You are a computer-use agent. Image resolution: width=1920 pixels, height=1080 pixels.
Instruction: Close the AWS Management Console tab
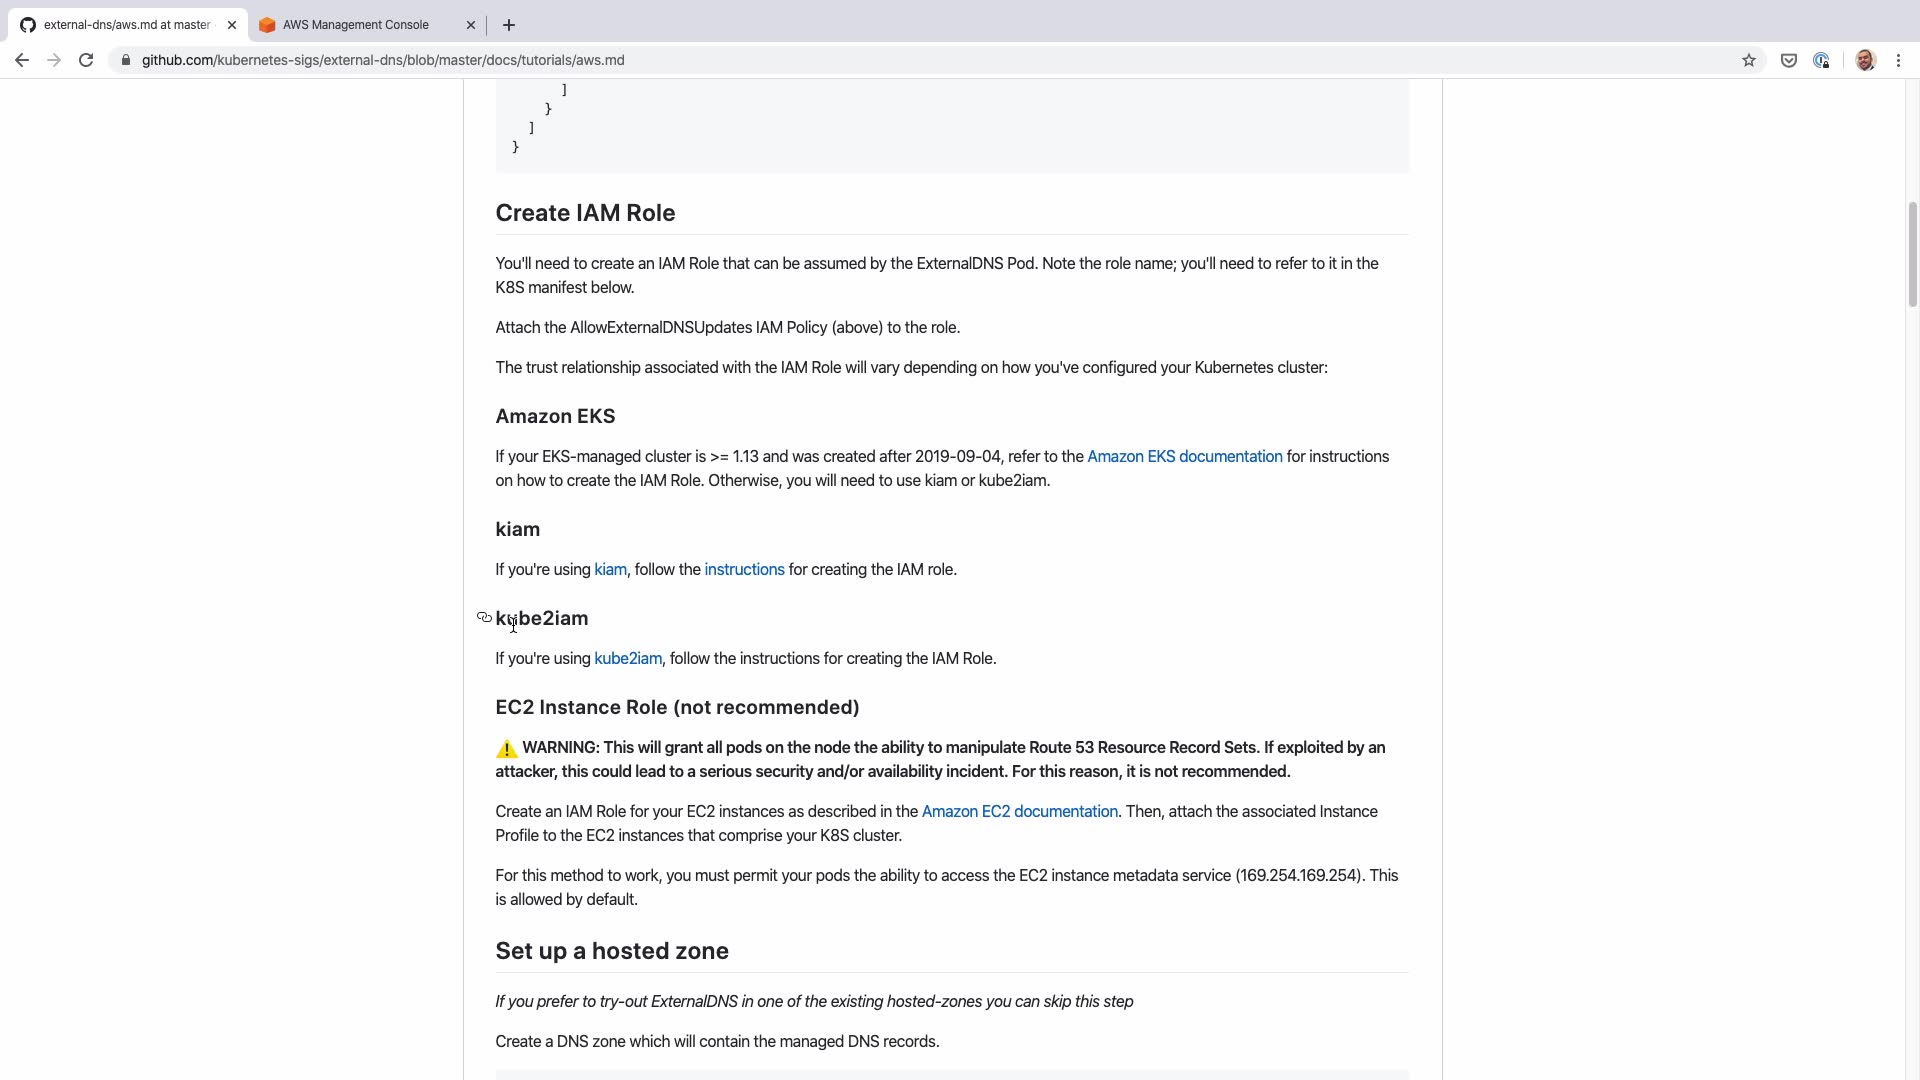click(471, 25)
